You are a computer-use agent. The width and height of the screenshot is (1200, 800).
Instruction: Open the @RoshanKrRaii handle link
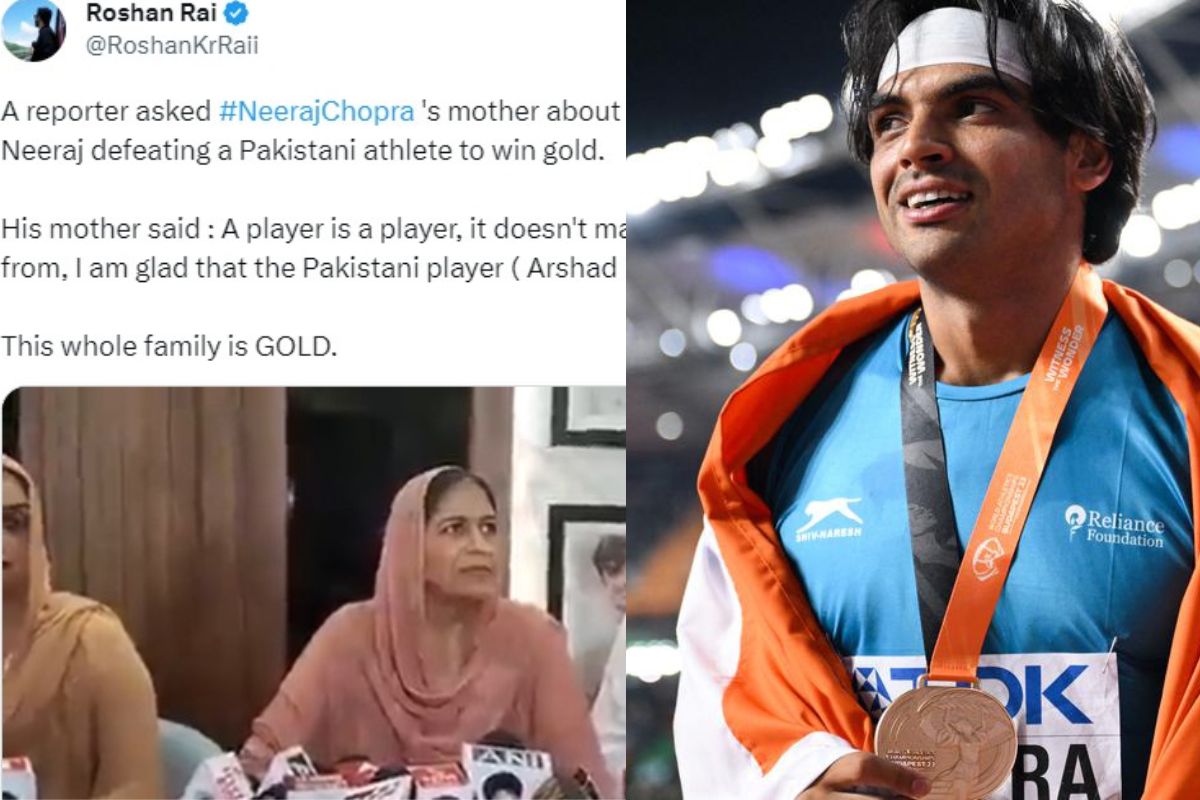click(x=172, y=46)
